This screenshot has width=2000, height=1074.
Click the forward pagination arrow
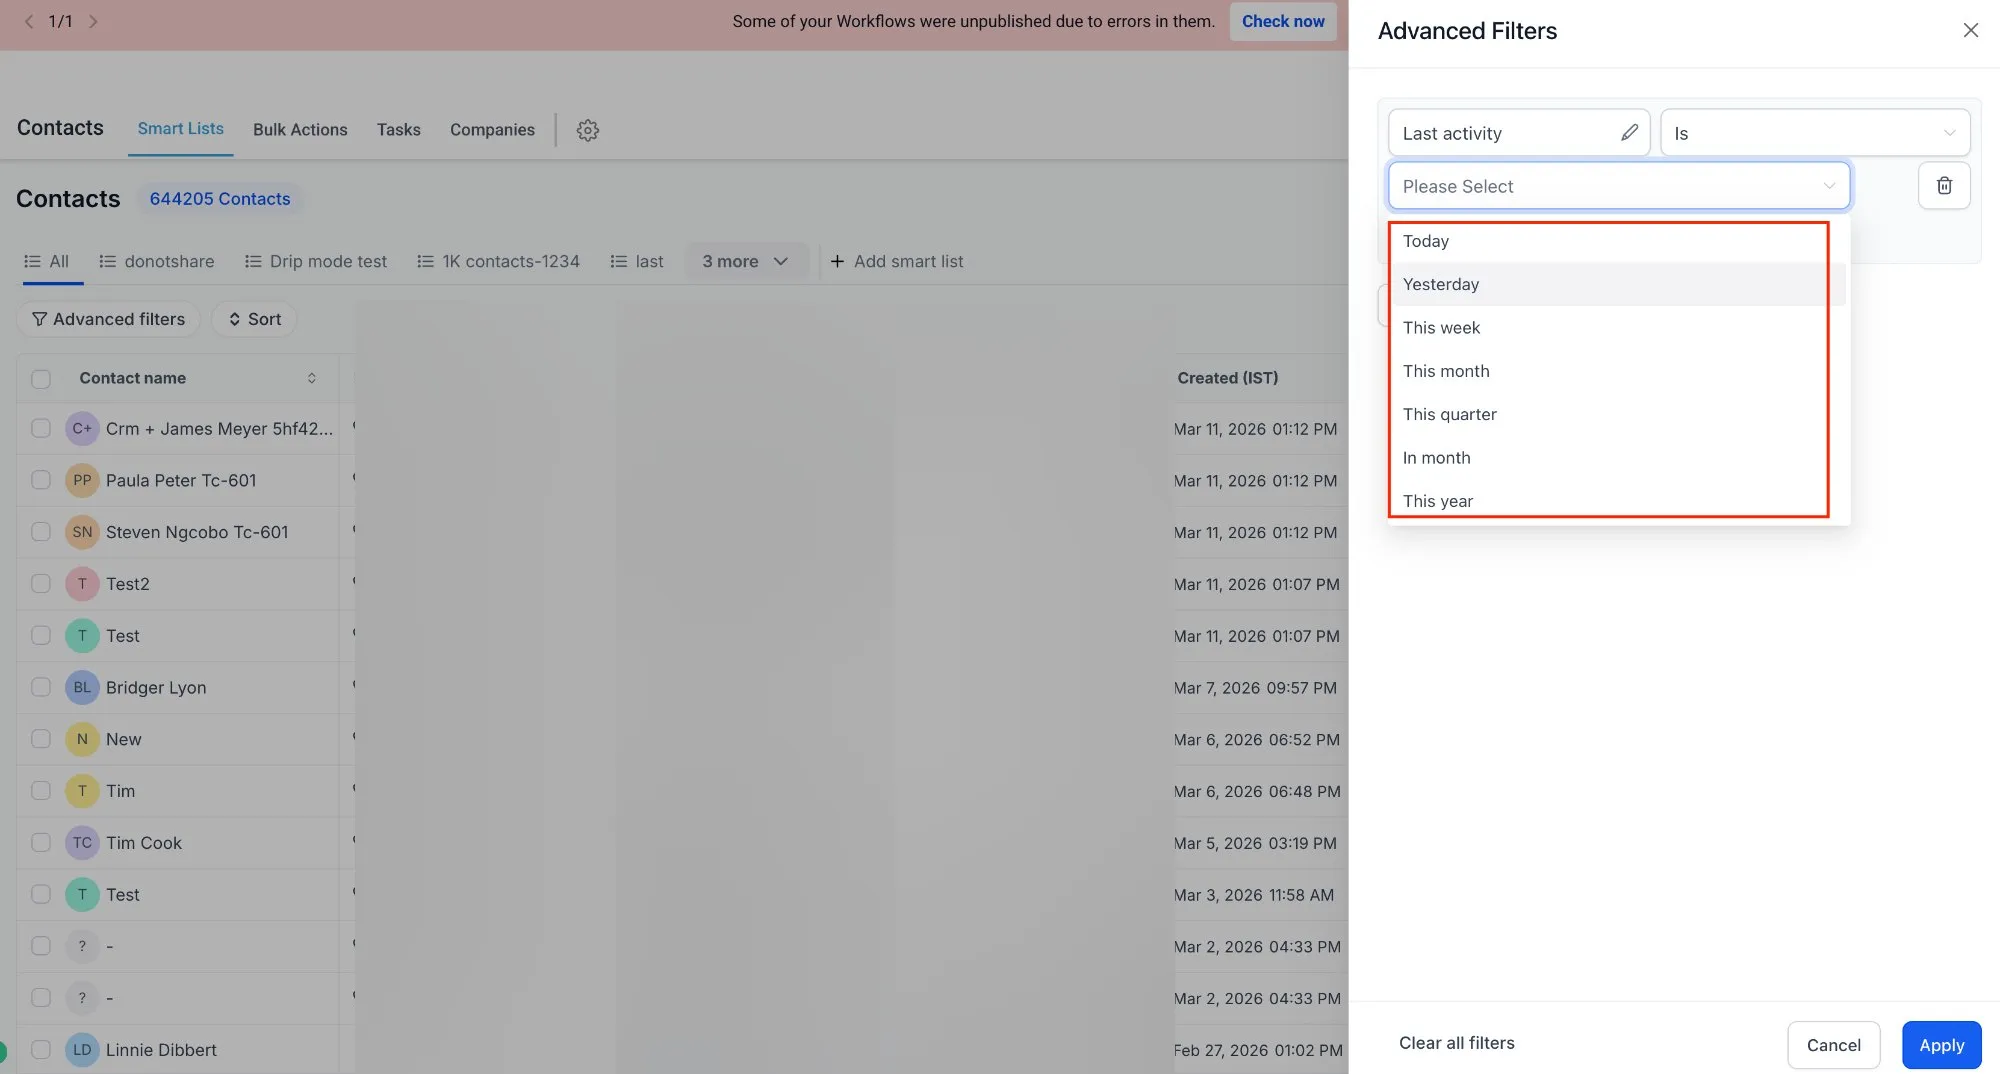coord(94,20)
